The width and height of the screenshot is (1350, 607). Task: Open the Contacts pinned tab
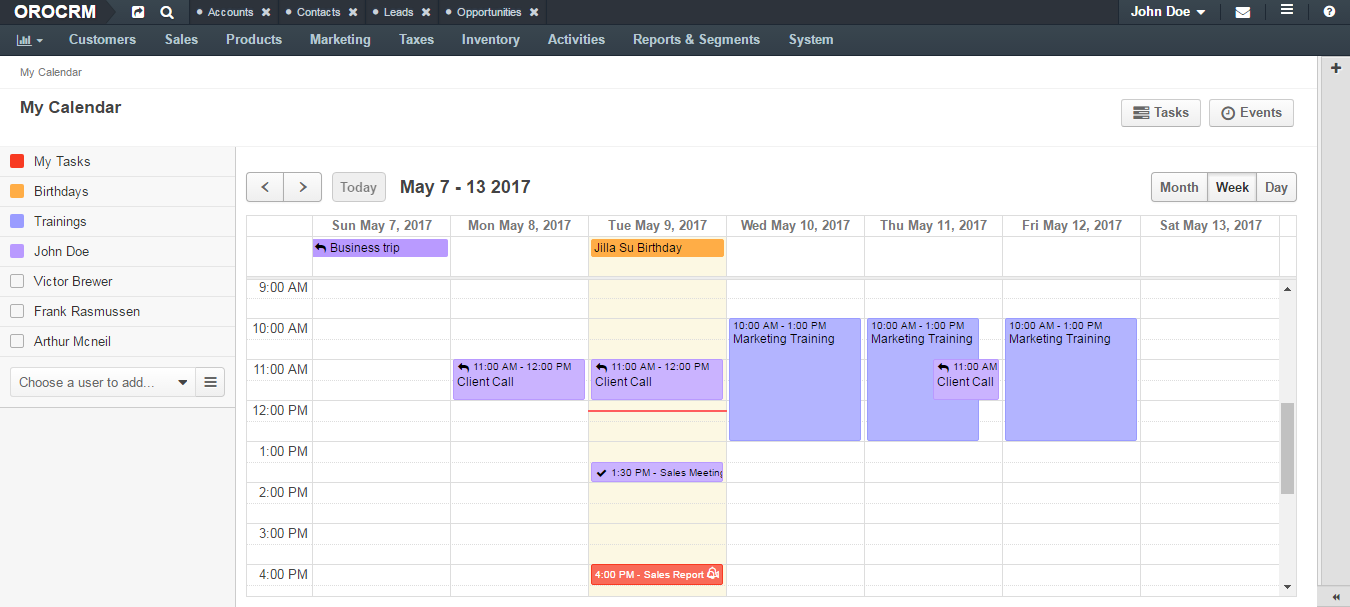(x=319, y=12)
